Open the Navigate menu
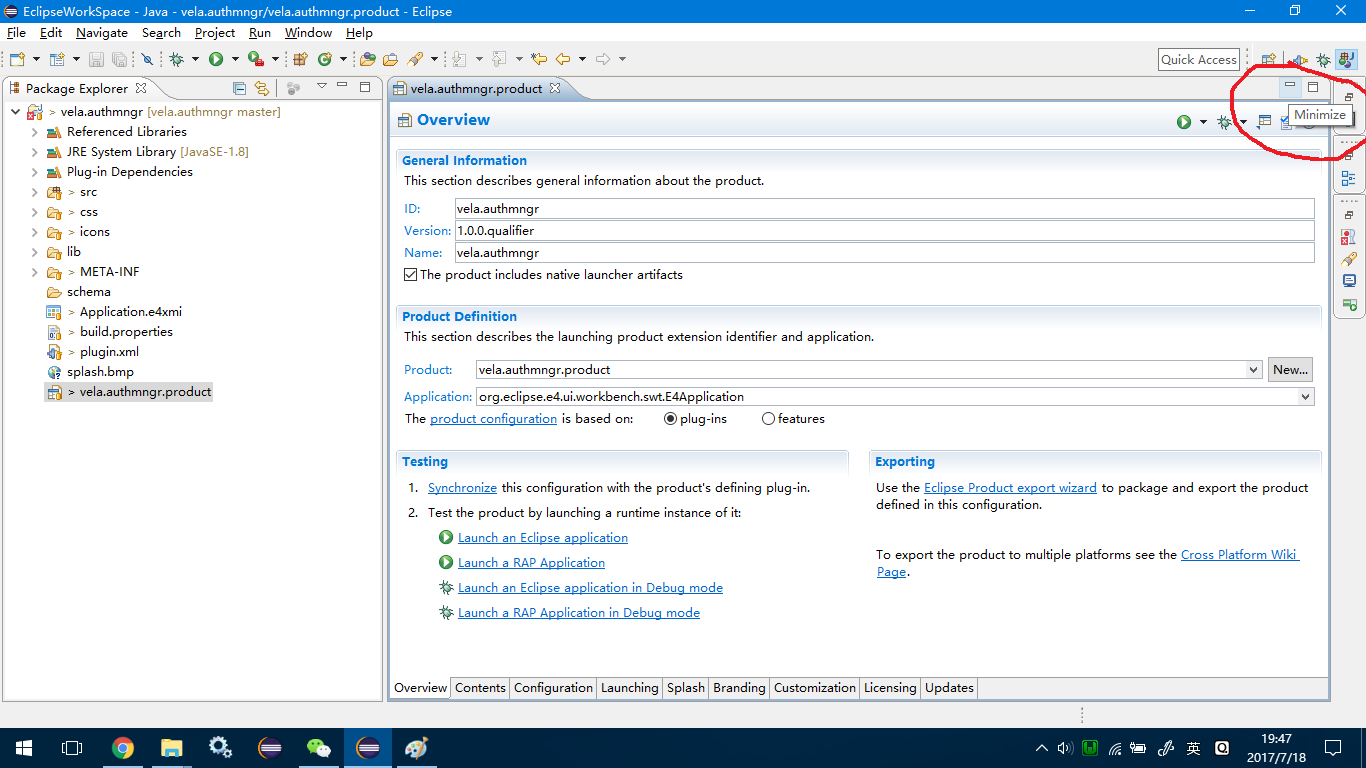 click(x=102, y=33)
